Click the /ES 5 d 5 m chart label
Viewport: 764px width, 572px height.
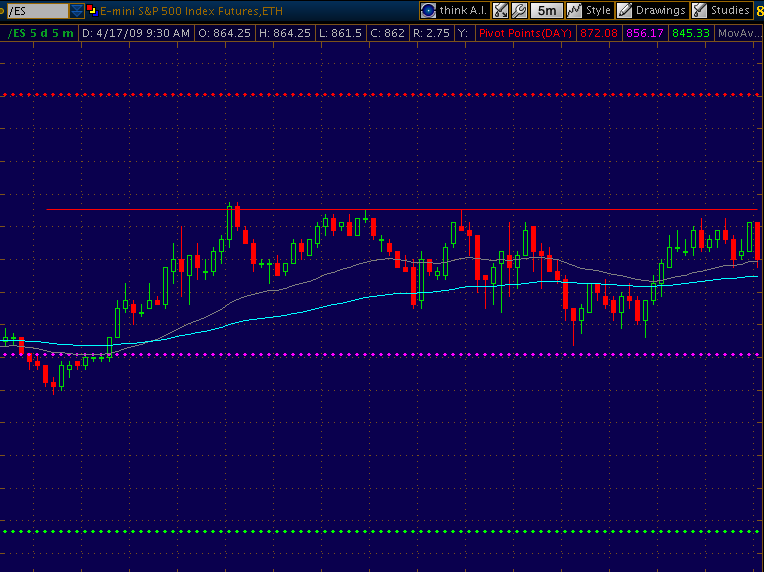pos(41,33)
